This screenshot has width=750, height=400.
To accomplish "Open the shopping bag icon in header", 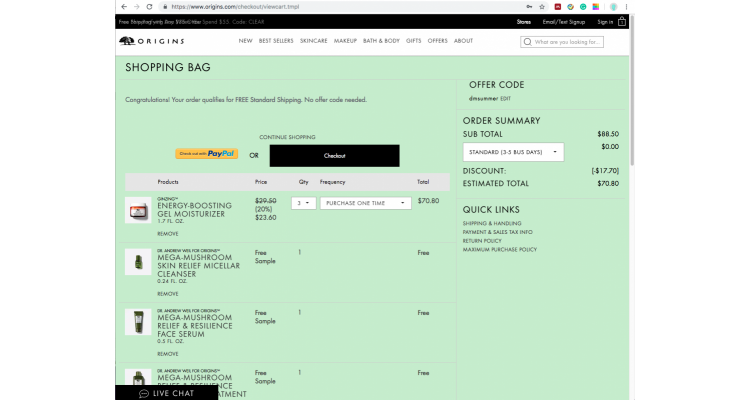I will click(621, 22).
